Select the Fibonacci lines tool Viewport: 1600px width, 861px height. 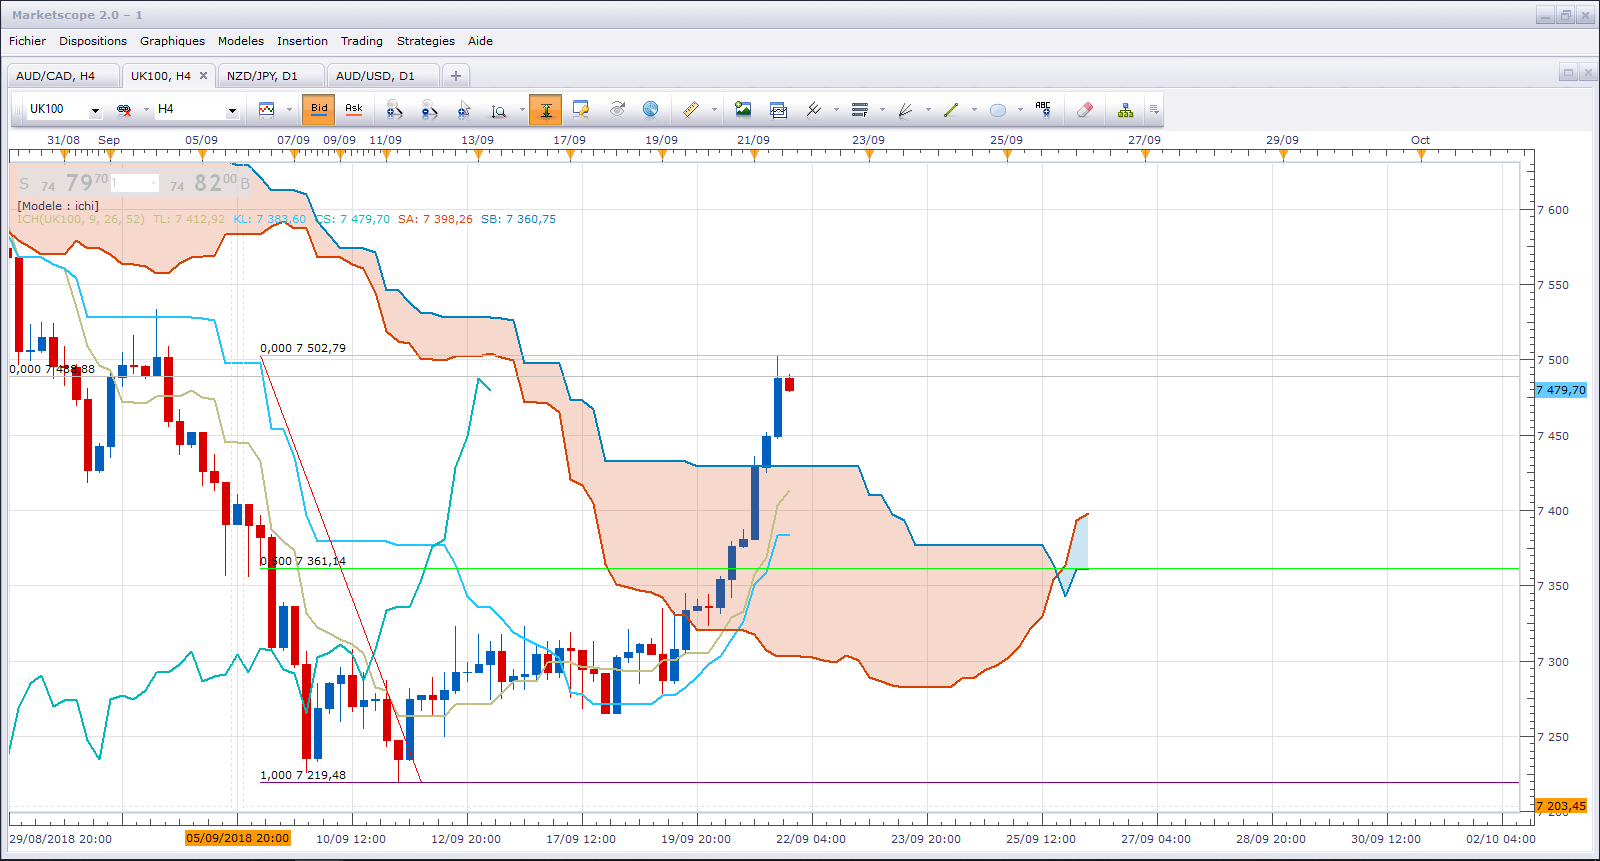[860, 110]
